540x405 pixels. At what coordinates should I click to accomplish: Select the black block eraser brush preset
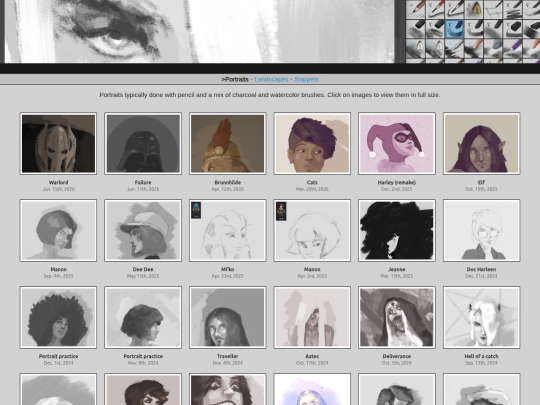(512, 29)
